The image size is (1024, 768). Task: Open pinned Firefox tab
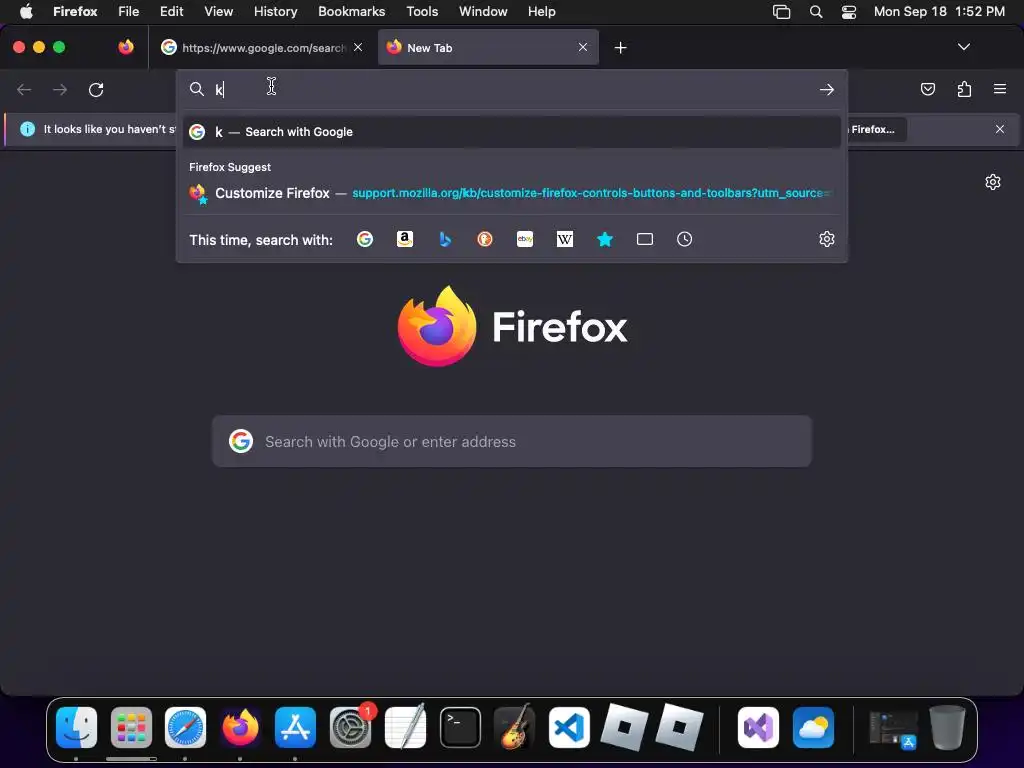click(126, 47)
